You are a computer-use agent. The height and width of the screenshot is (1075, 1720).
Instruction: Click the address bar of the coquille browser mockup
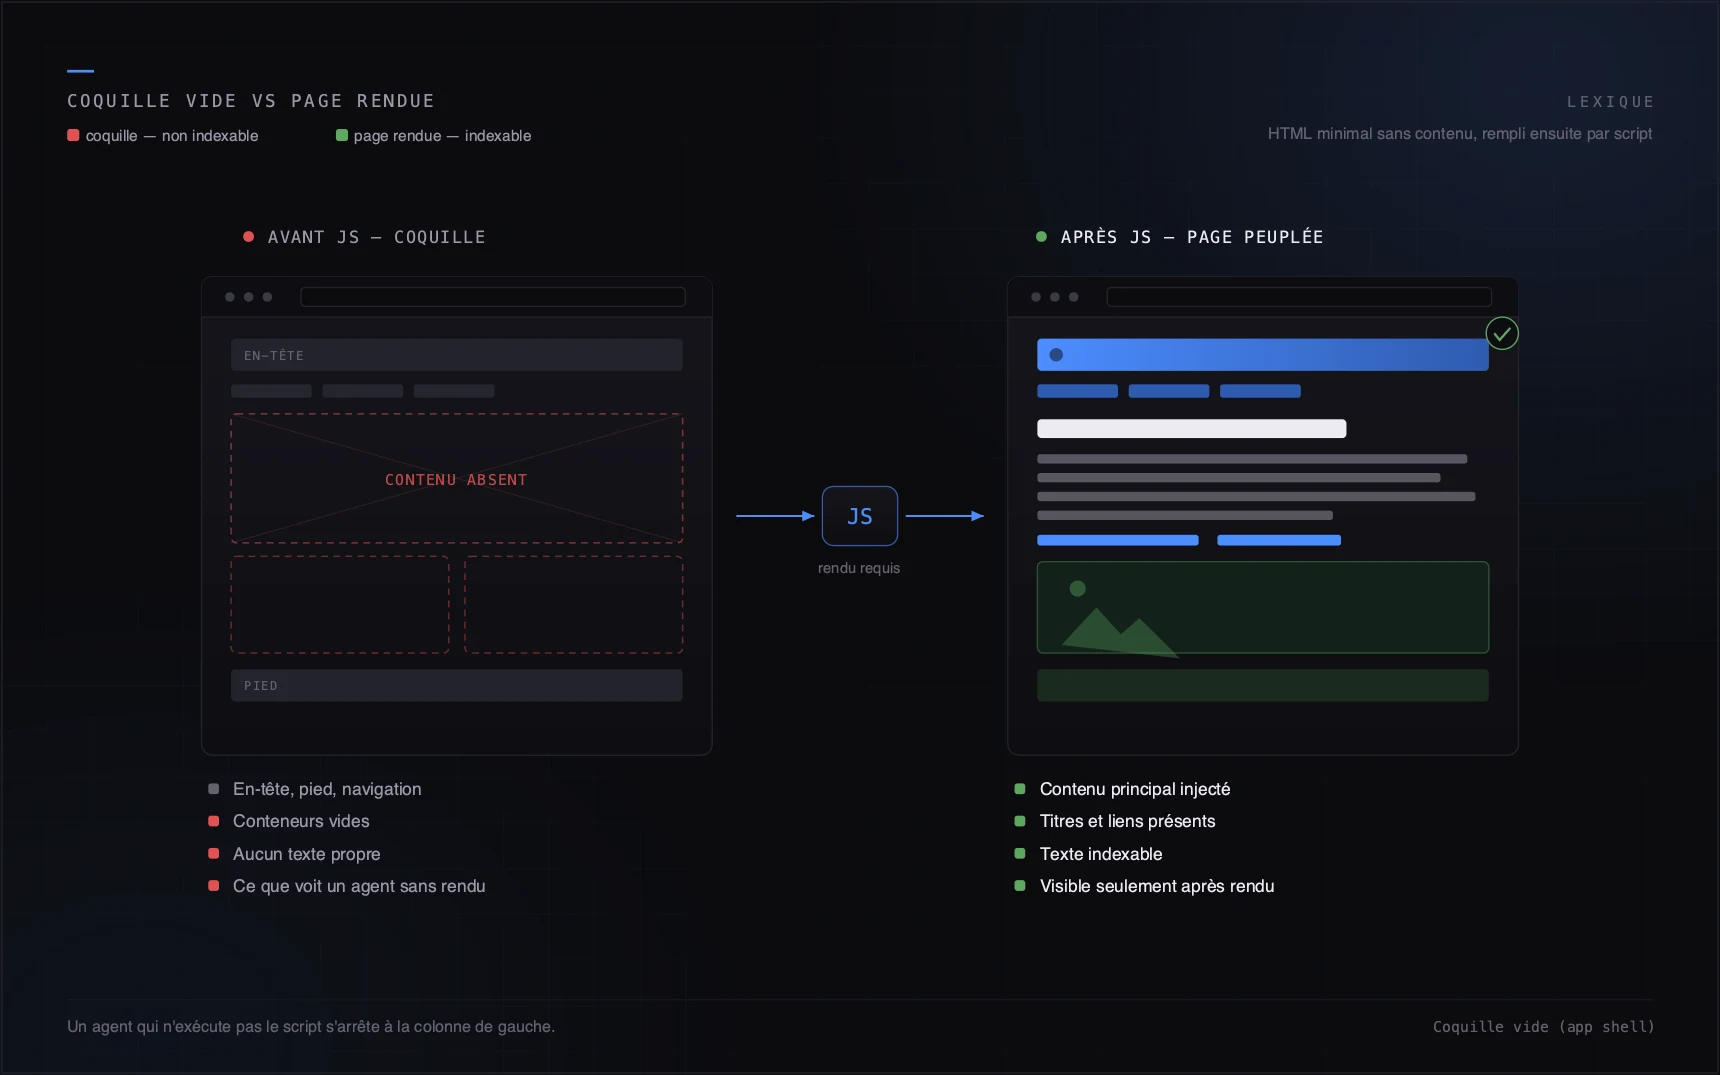click(493, 297)
